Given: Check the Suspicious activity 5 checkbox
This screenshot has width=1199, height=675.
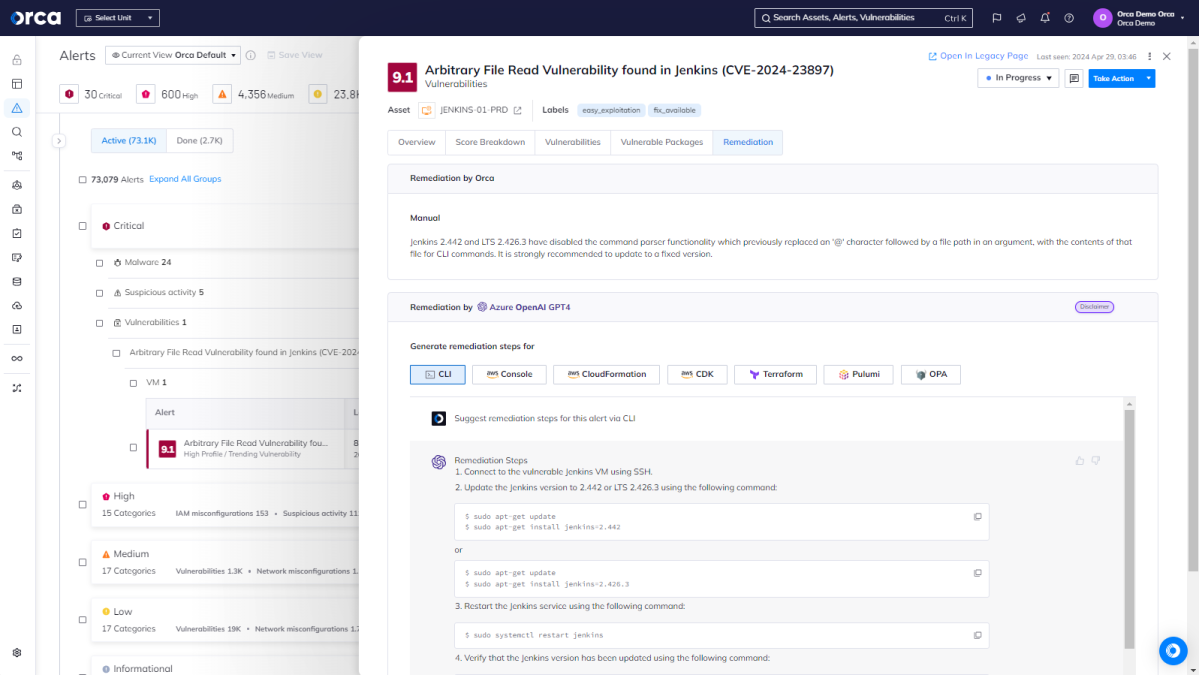Looking at the screenshot, I should click(x=99, y=293).
